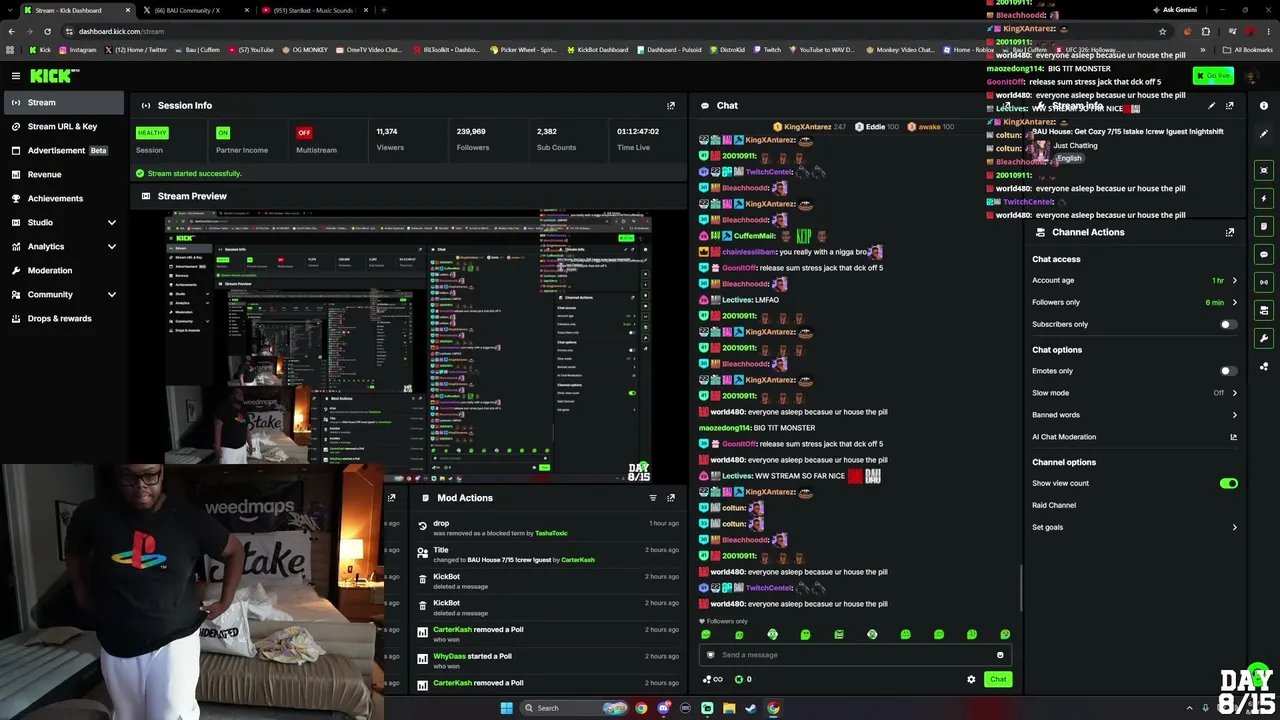
Task: Click the shield icon in the message box
Action: (711, 655)
